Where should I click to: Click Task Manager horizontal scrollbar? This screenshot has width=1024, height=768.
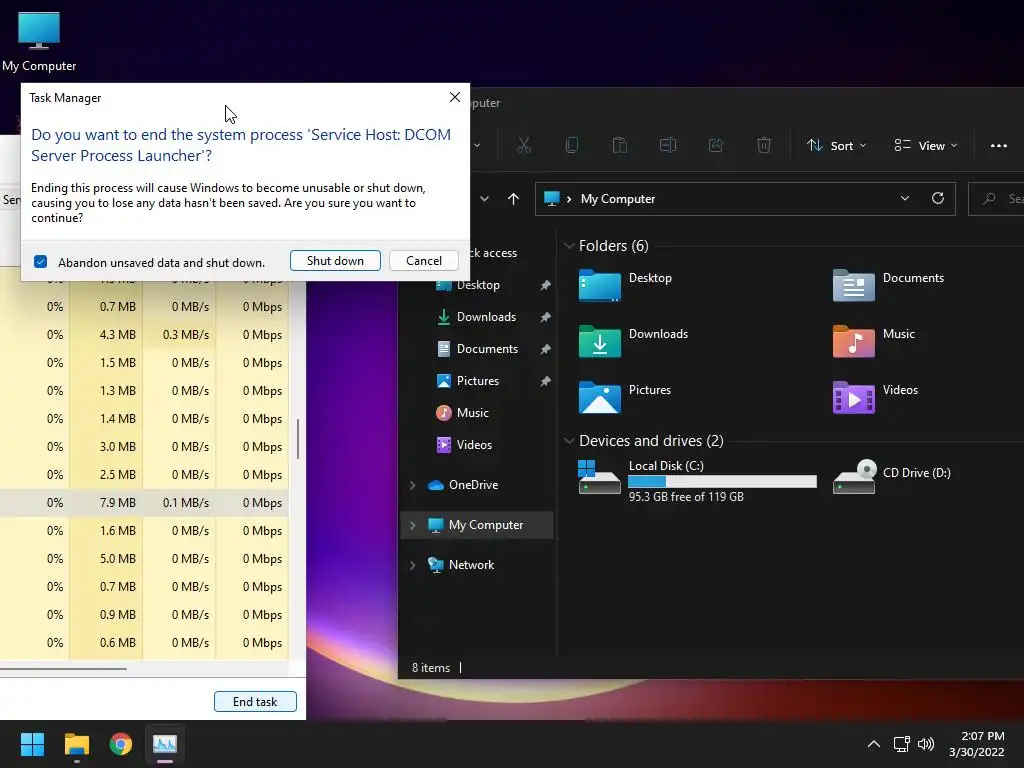click(x=63, y=669)
